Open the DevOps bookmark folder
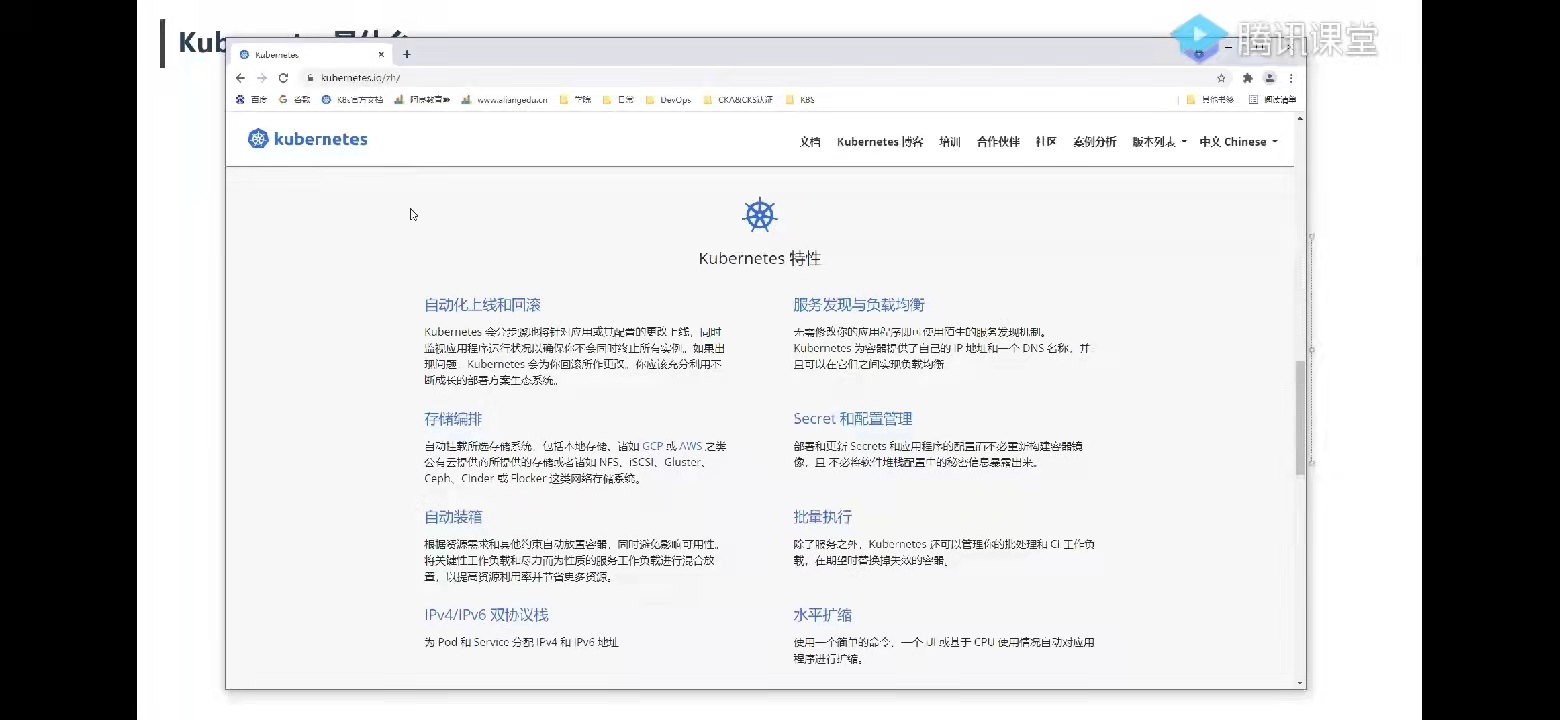1560x720 pixels. point(668,100)
